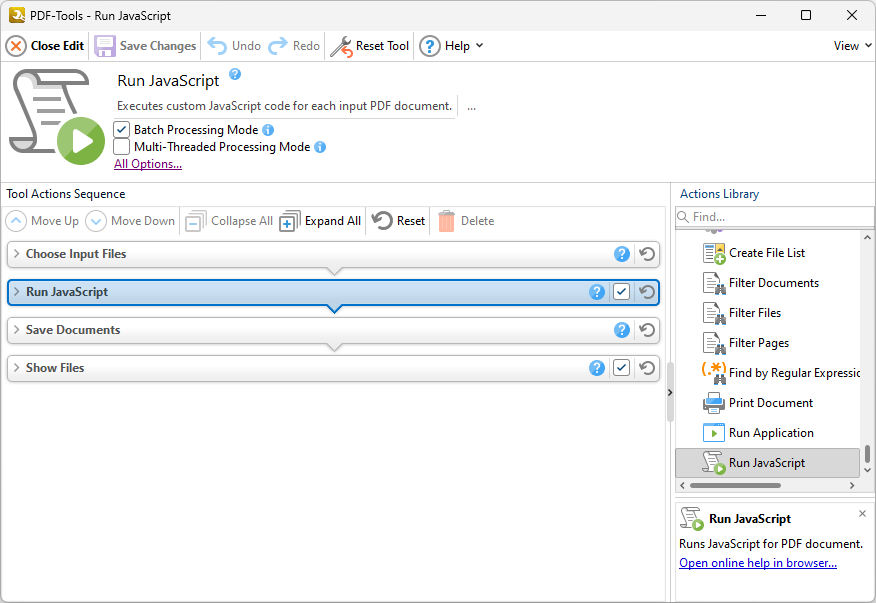Click info icon beside Multi-Threaded Processing Mode
The width and height of the screenshot is (876, 603).
point(320,147)
